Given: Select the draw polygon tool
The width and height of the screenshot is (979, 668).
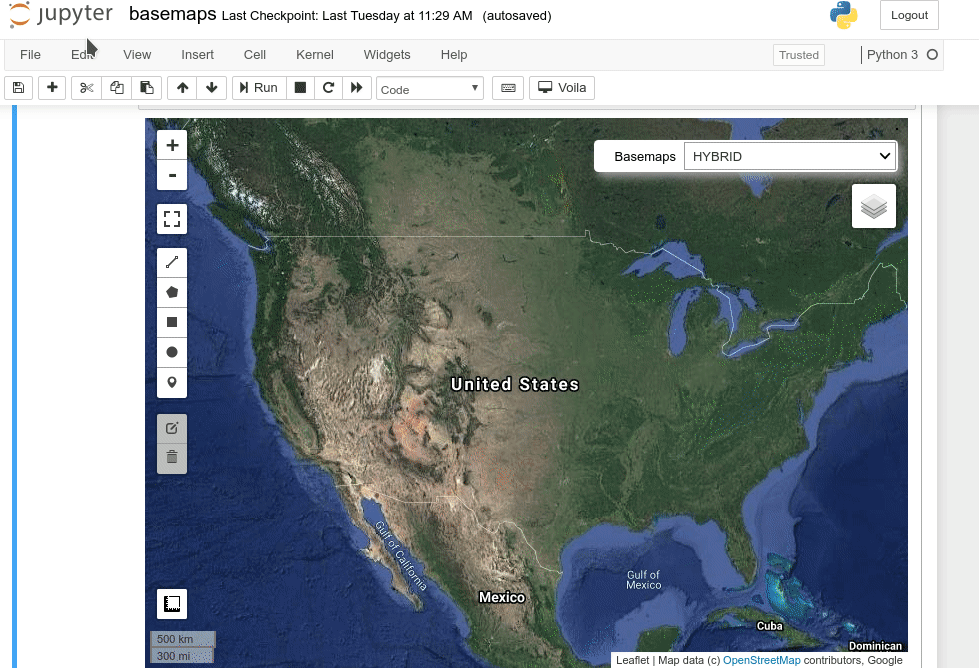Looking at the screenshot, I should point(172,293).
